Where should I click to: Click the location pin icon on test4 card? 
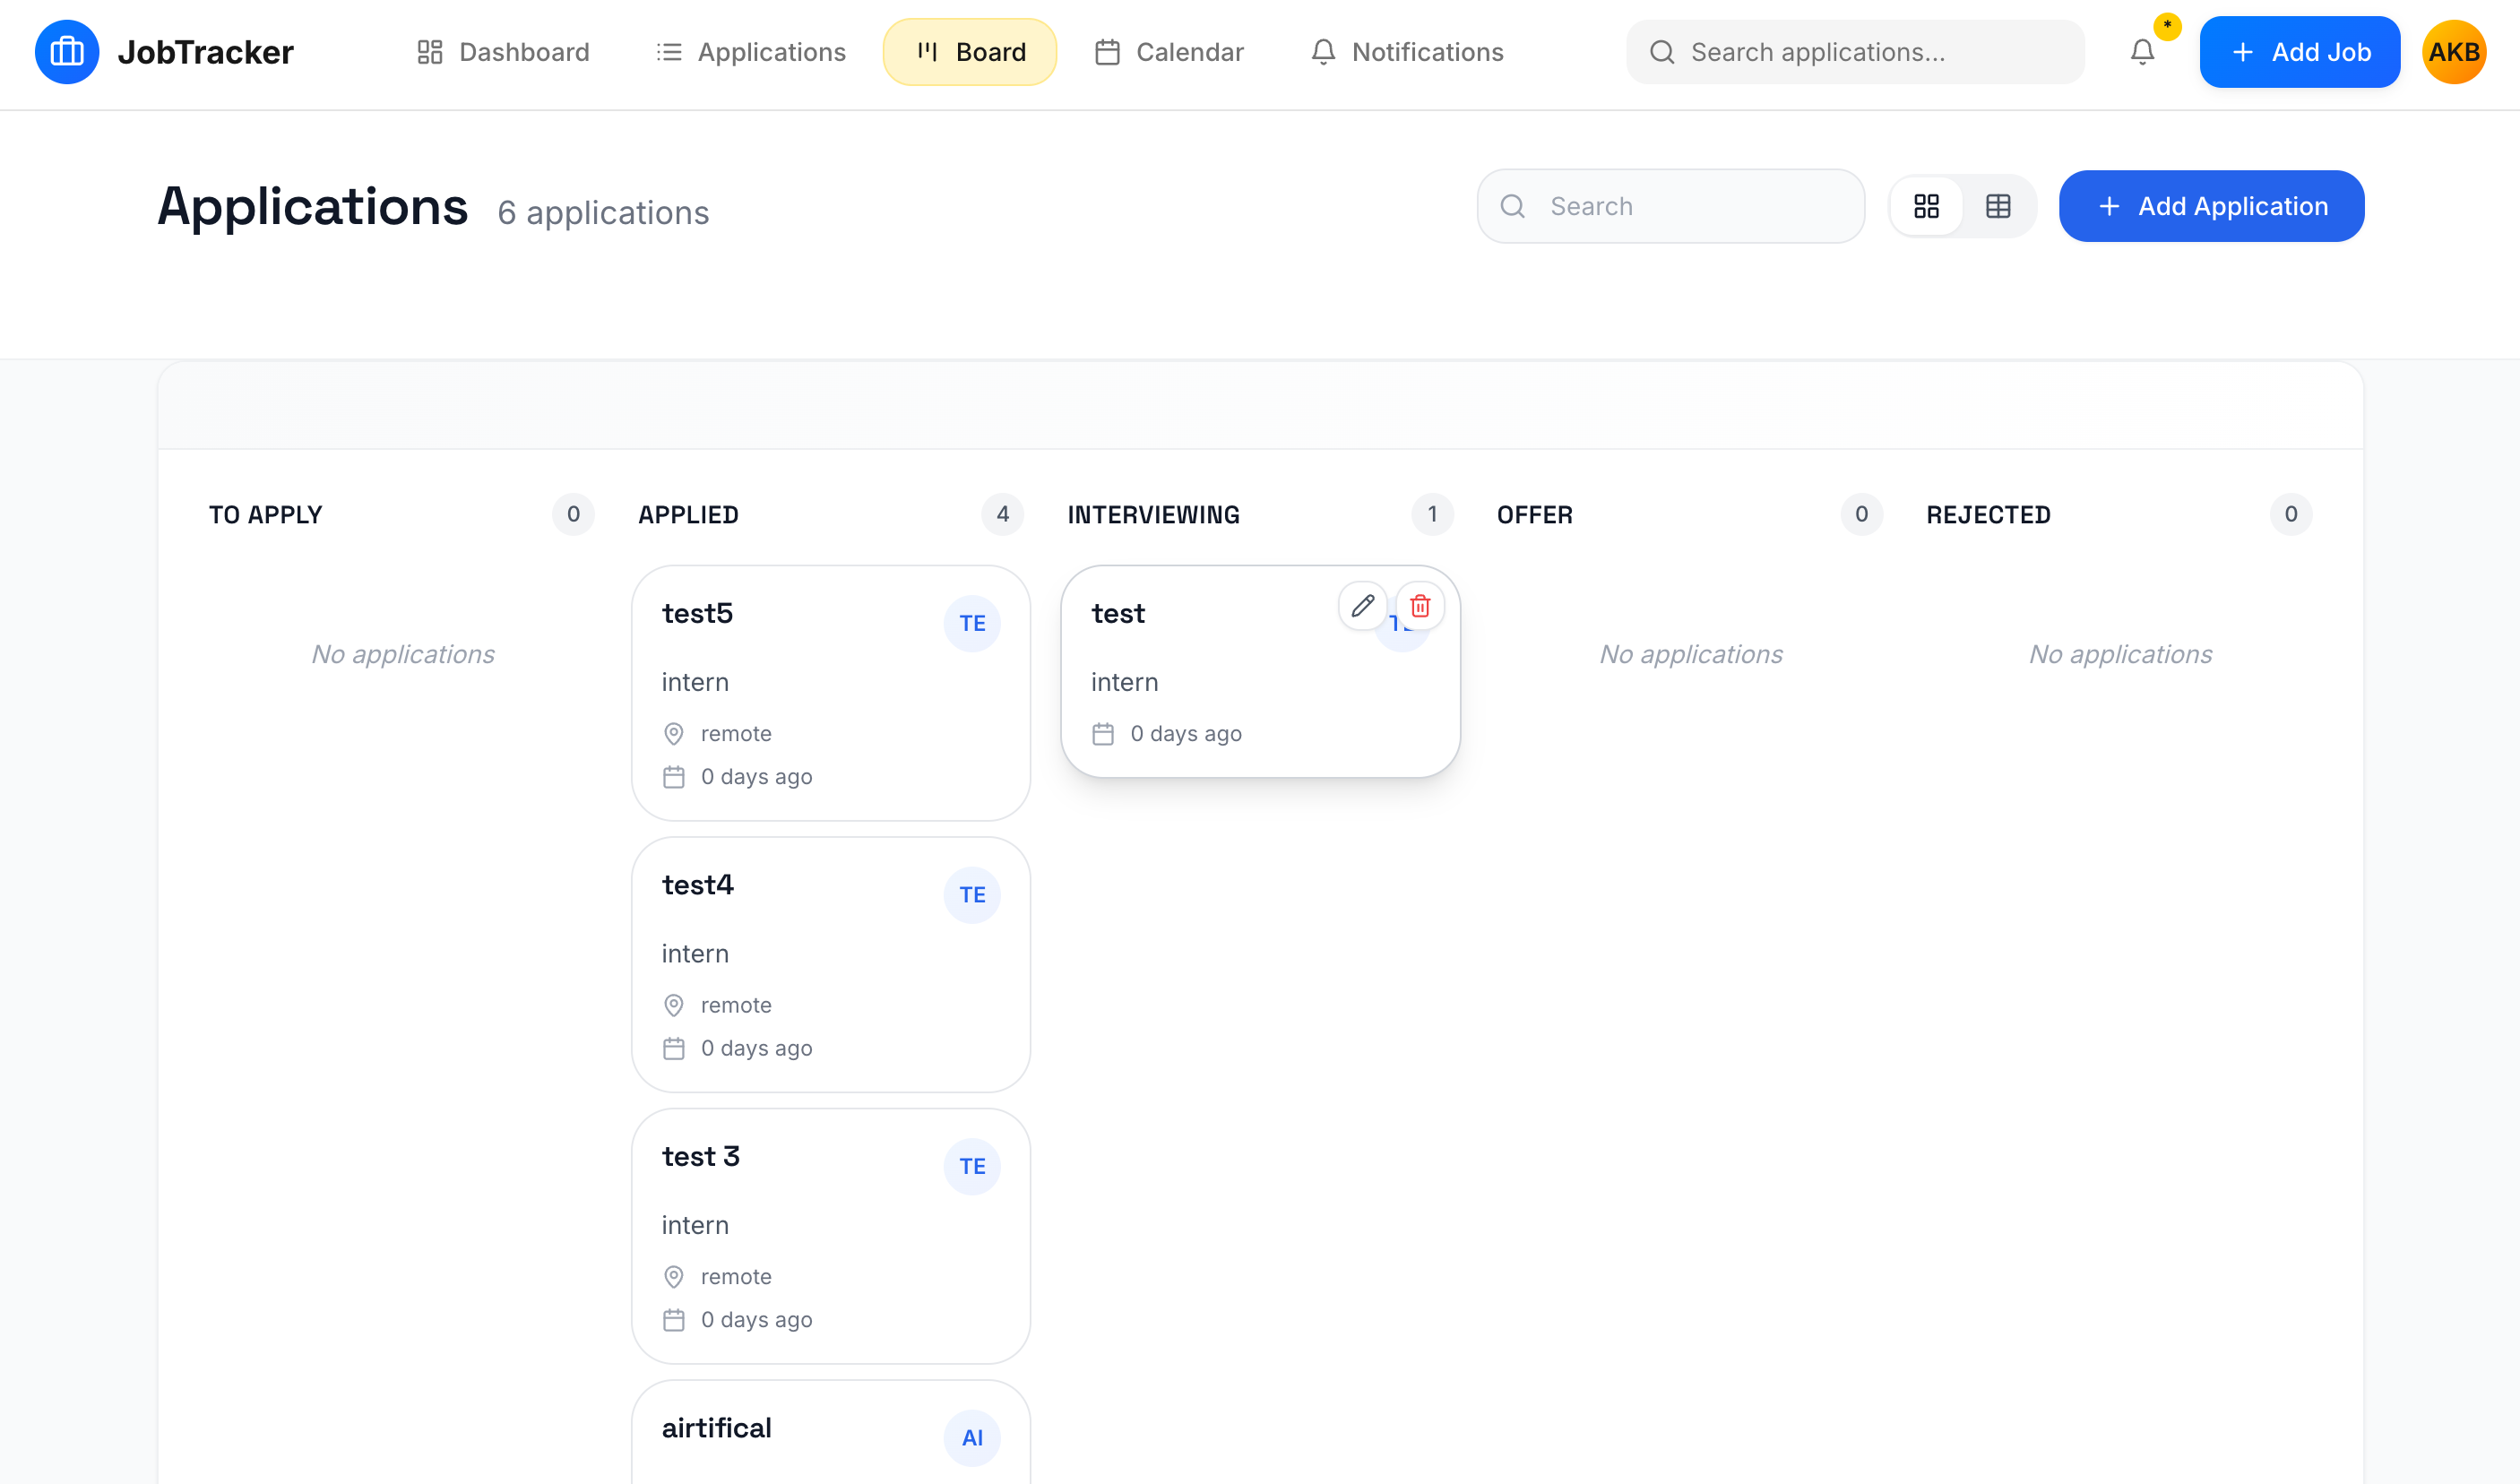674,1005
